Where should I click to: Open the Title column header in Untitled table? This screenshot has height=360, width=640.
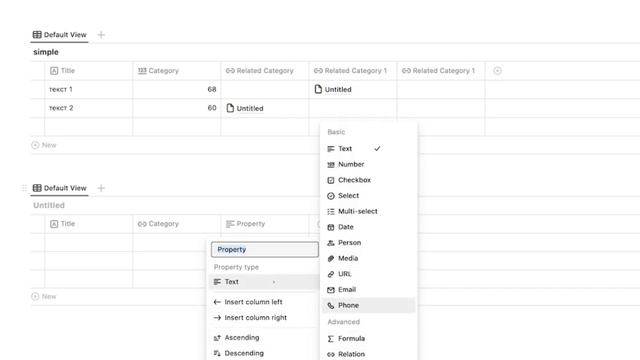(89, 224)
